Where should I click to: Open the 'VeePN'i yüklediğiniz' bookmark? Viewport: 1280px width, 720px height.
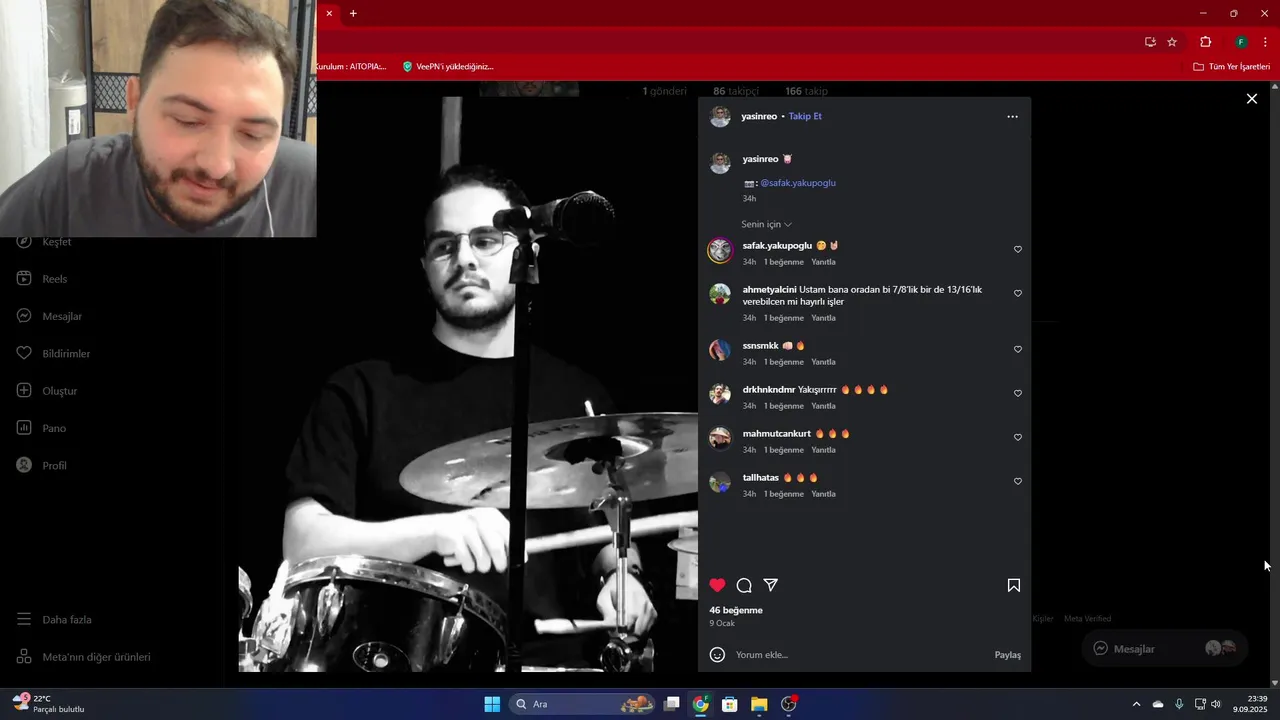(448, 67)
